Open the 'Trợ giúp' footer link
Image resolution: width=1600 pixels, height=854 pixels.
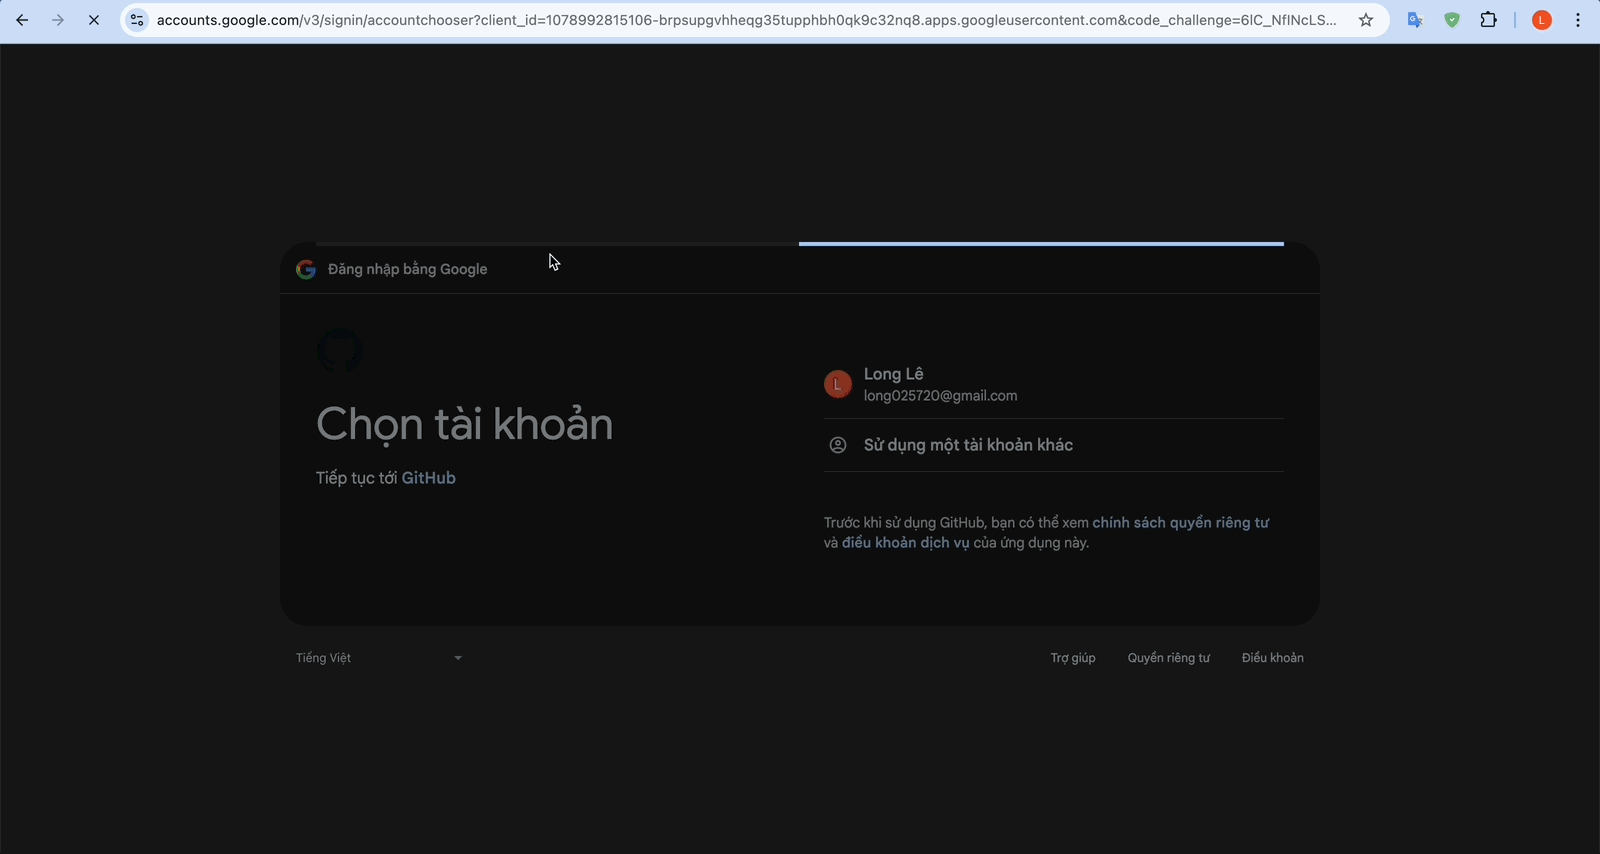pos(1073,658)
